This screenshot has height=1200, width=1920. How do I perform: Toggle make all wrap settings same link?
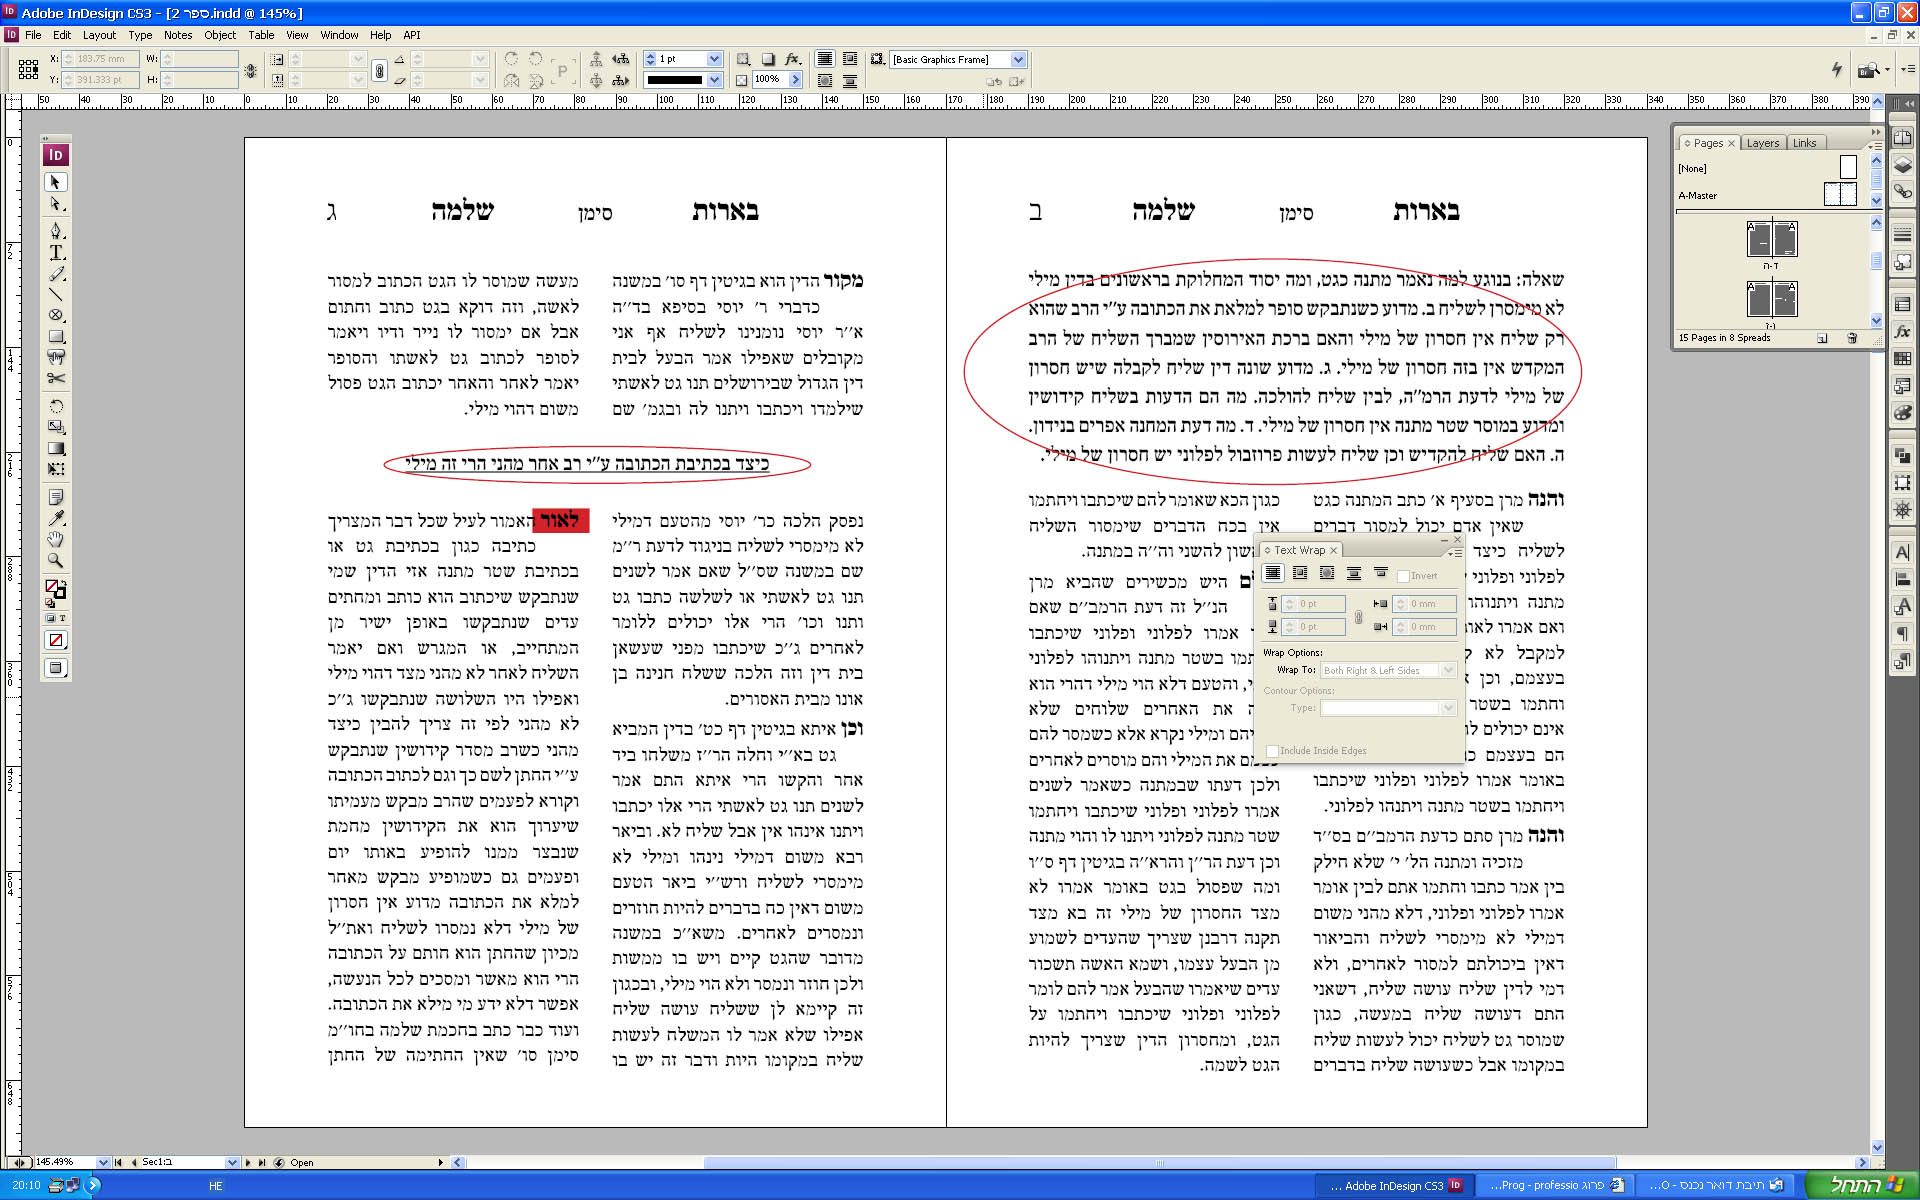[x=1358, y=616]
